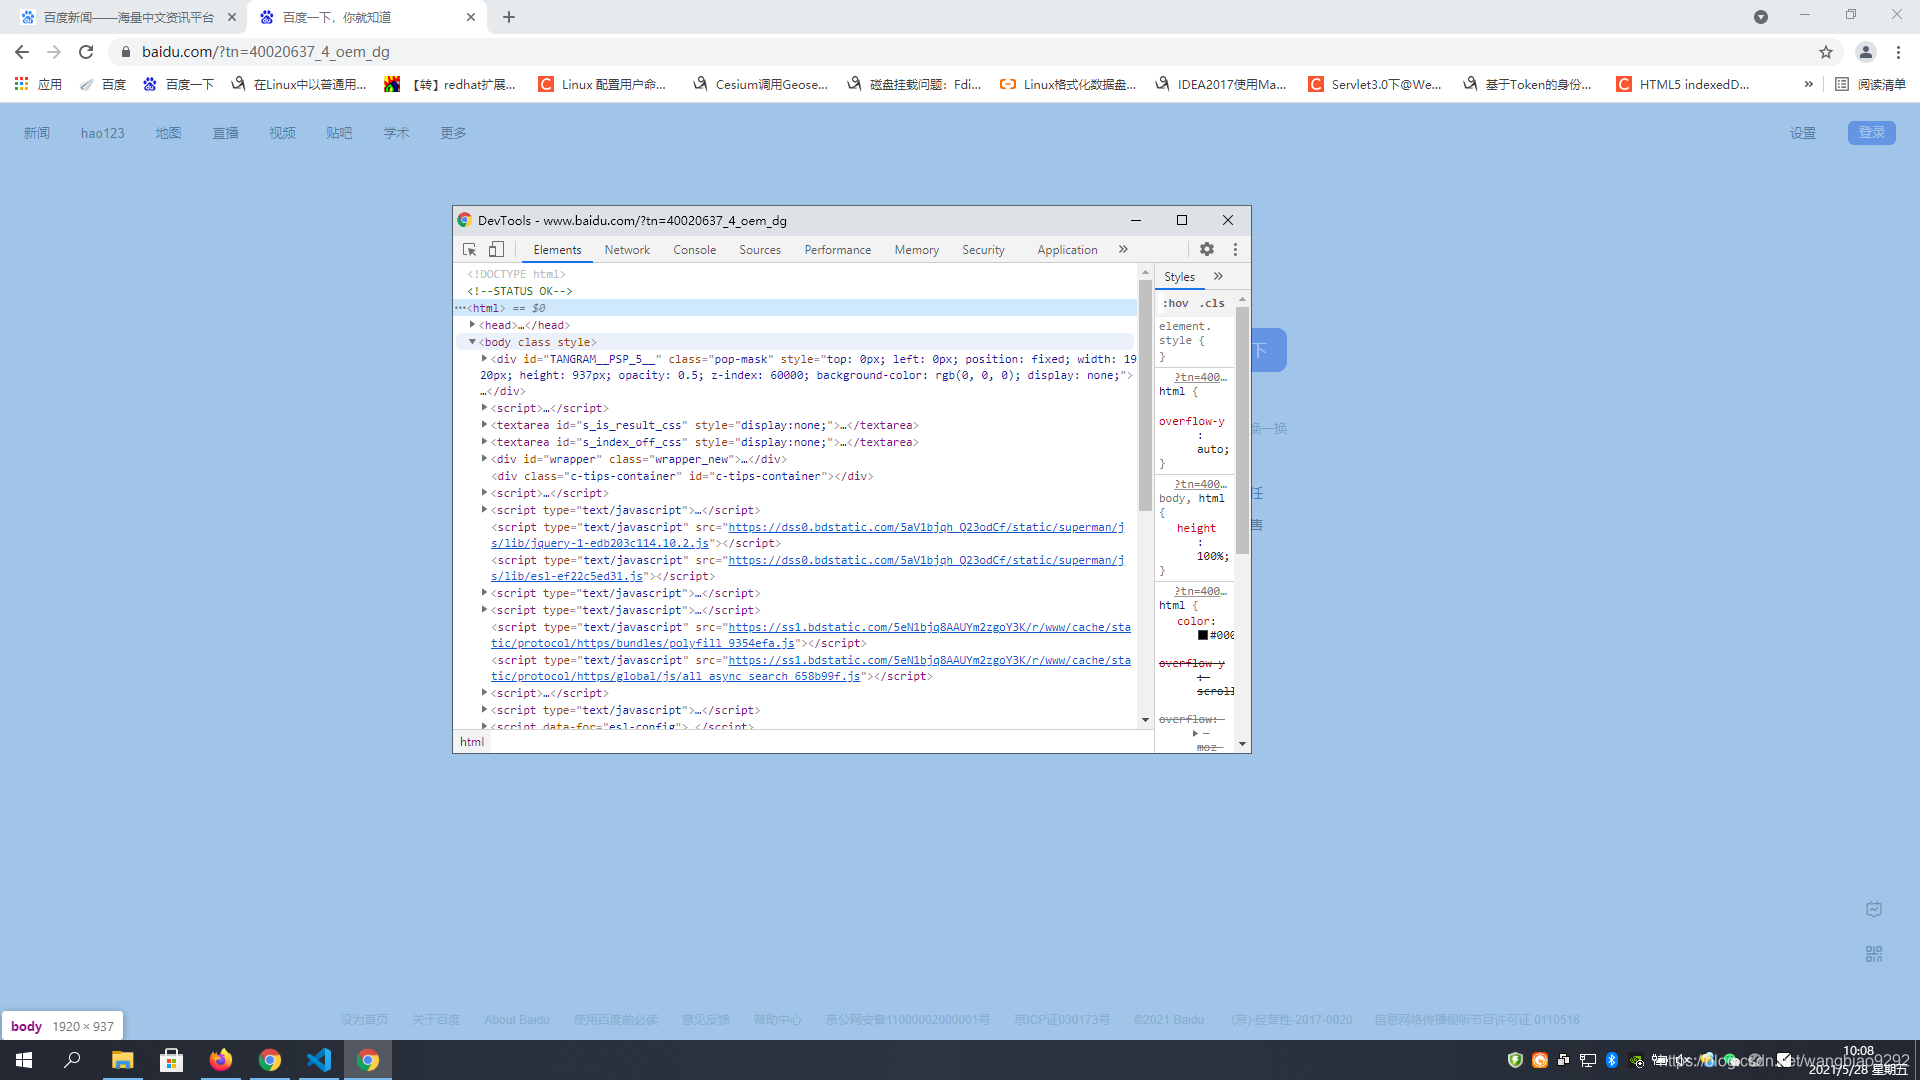Image resolution: width=1920 pixels, height=1080 pixels.
Task: Click the Sources panel tab
Action: (x=760, y=249)
